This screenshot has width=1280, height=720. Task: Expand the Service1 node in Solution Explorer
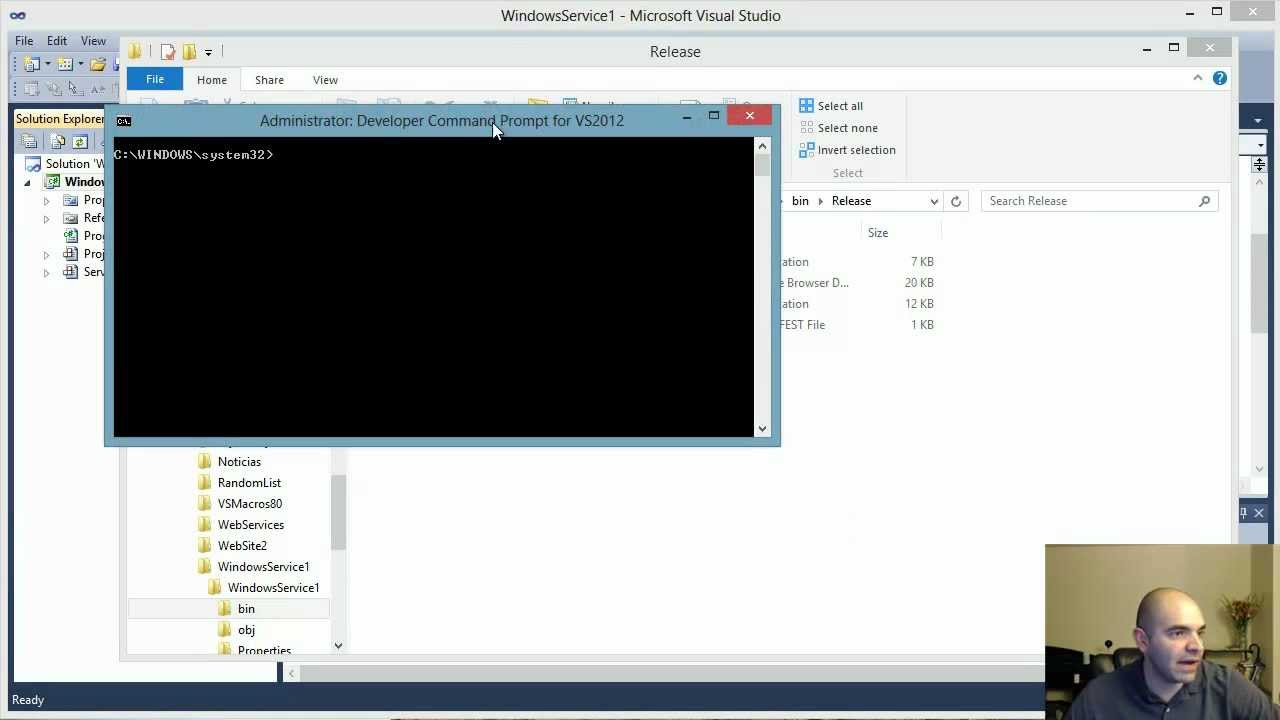(x=46, y=272)
